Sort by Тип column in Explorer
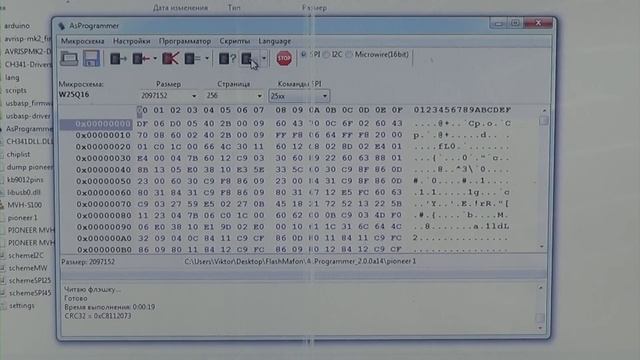The height and width of the screenshot is (360, 640). click(234, 8)
